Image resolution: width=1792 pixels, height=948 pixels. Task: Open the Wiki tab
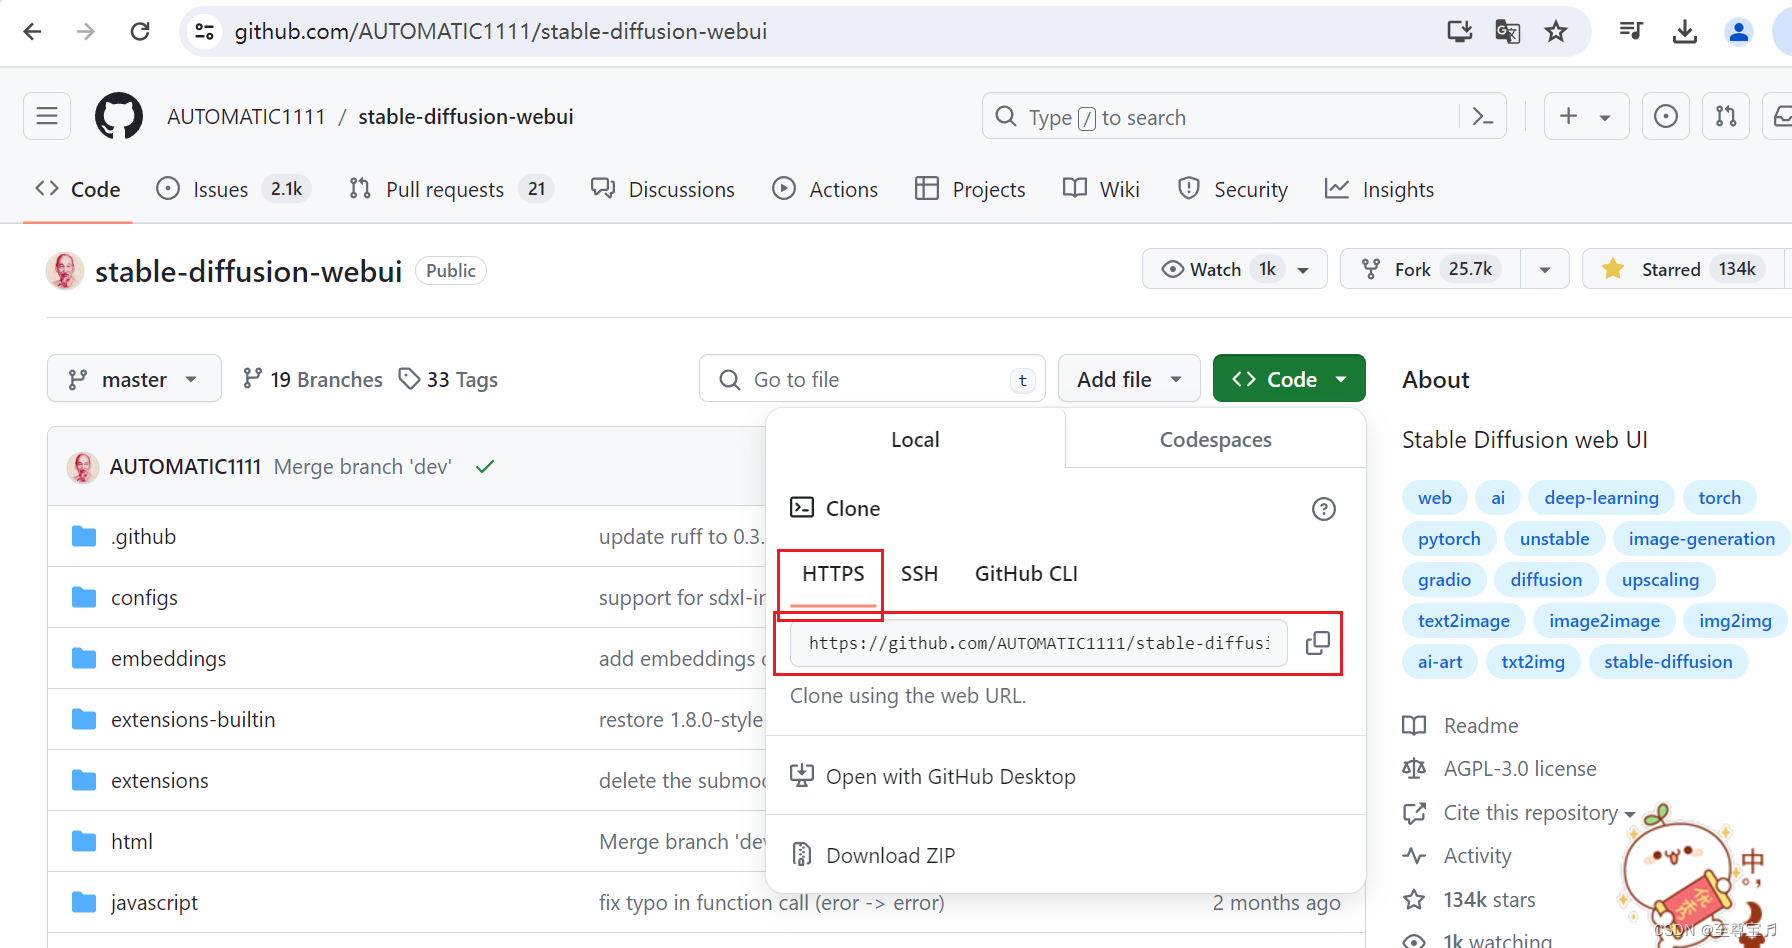point(1101,189)
